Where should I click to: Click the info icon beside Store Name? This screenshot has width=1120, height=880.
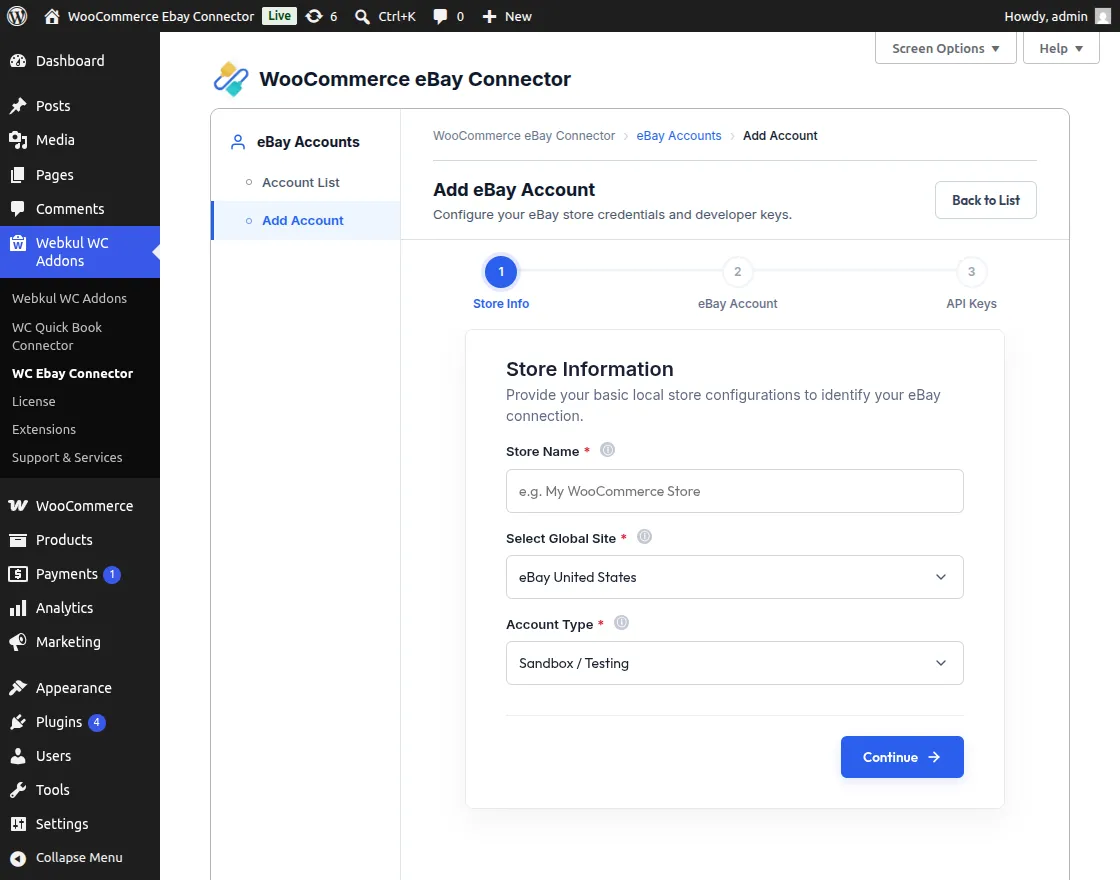tap(607, 450)
